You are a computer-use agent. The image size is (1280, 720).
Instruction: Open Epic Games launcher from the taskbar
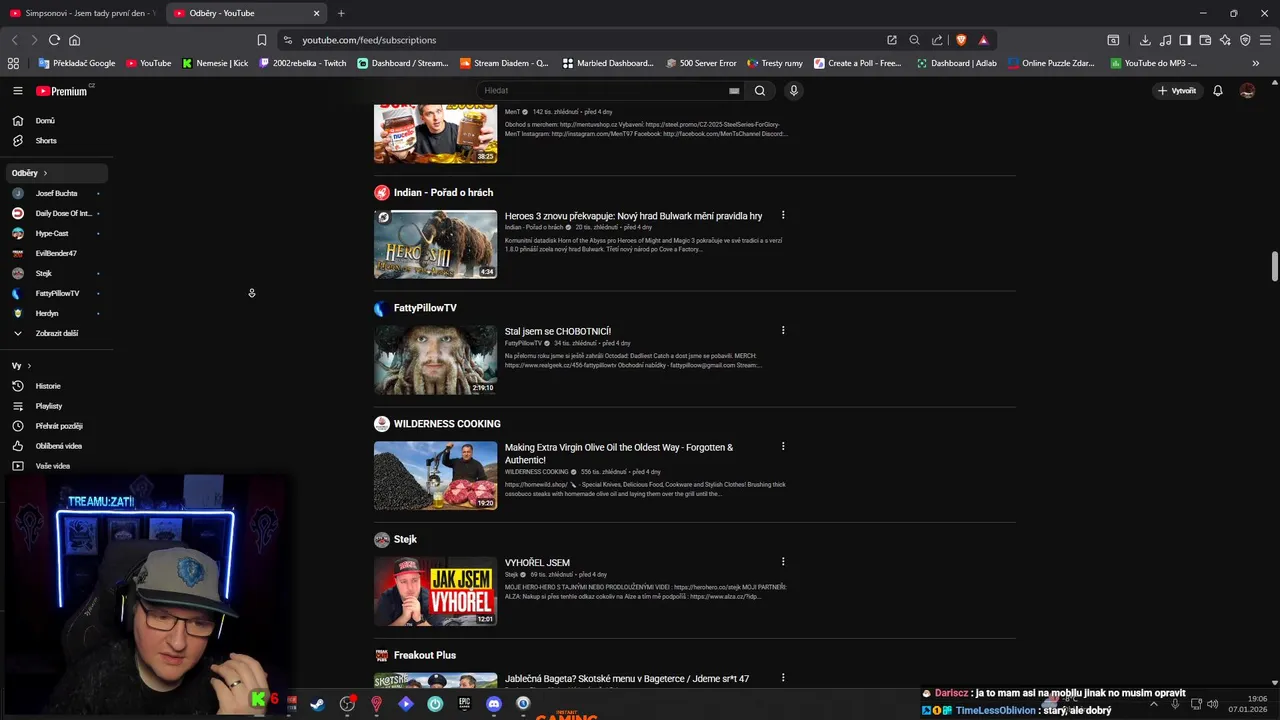click(464, 704)
